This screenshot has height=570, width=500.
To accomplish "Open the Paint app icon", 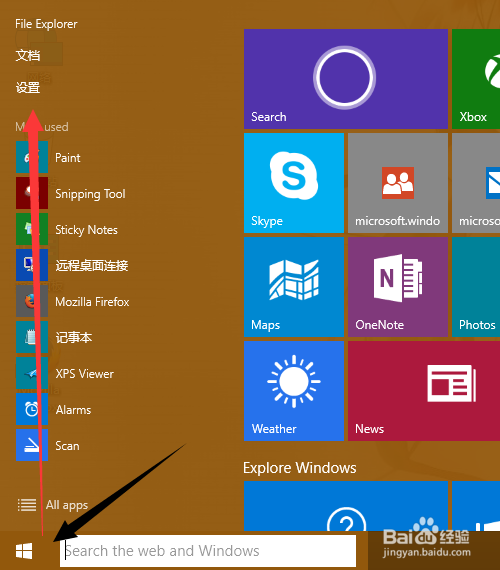I will click(32, 157).
